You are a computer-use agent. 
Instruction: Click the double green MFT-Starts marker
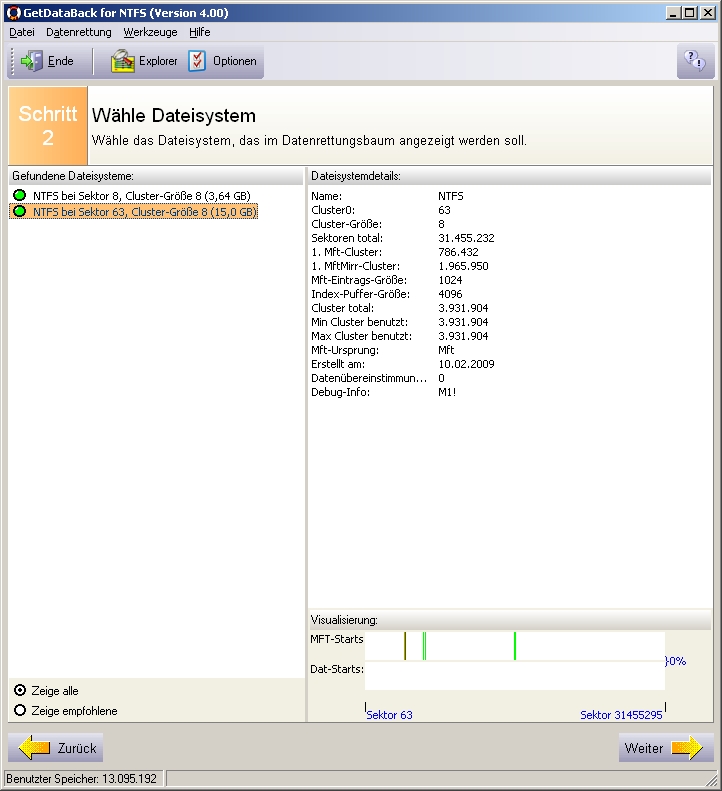424,646
